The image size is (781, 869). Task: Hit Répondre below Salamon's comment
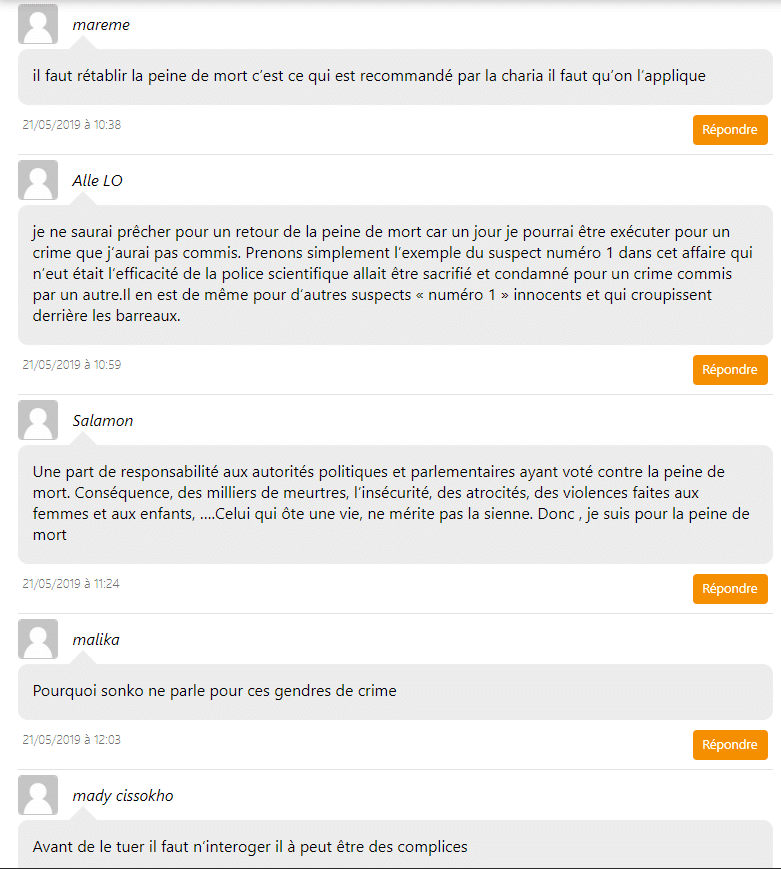730,589
